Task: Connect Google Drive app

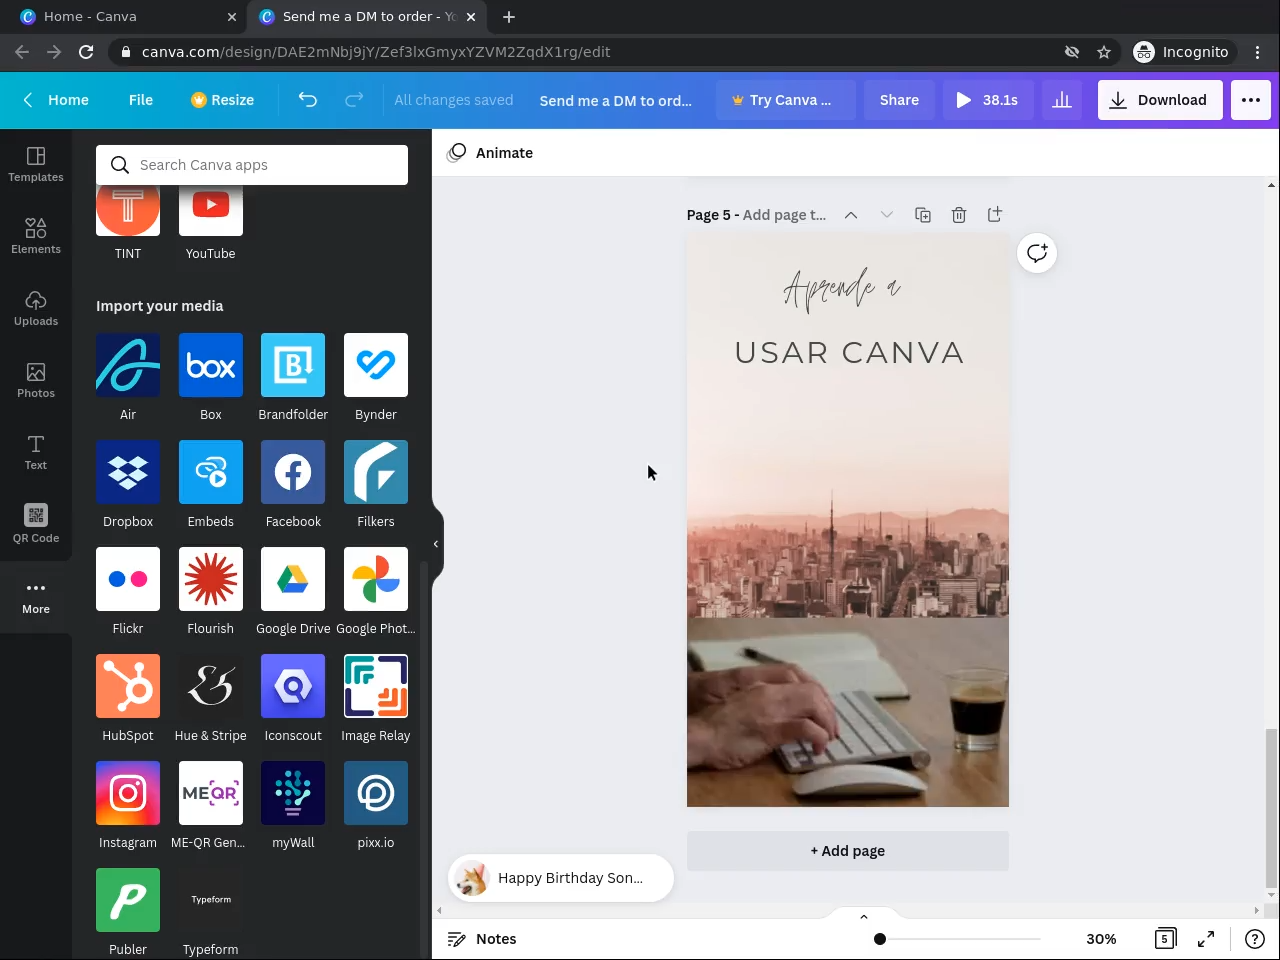Action: coord(293,579)
